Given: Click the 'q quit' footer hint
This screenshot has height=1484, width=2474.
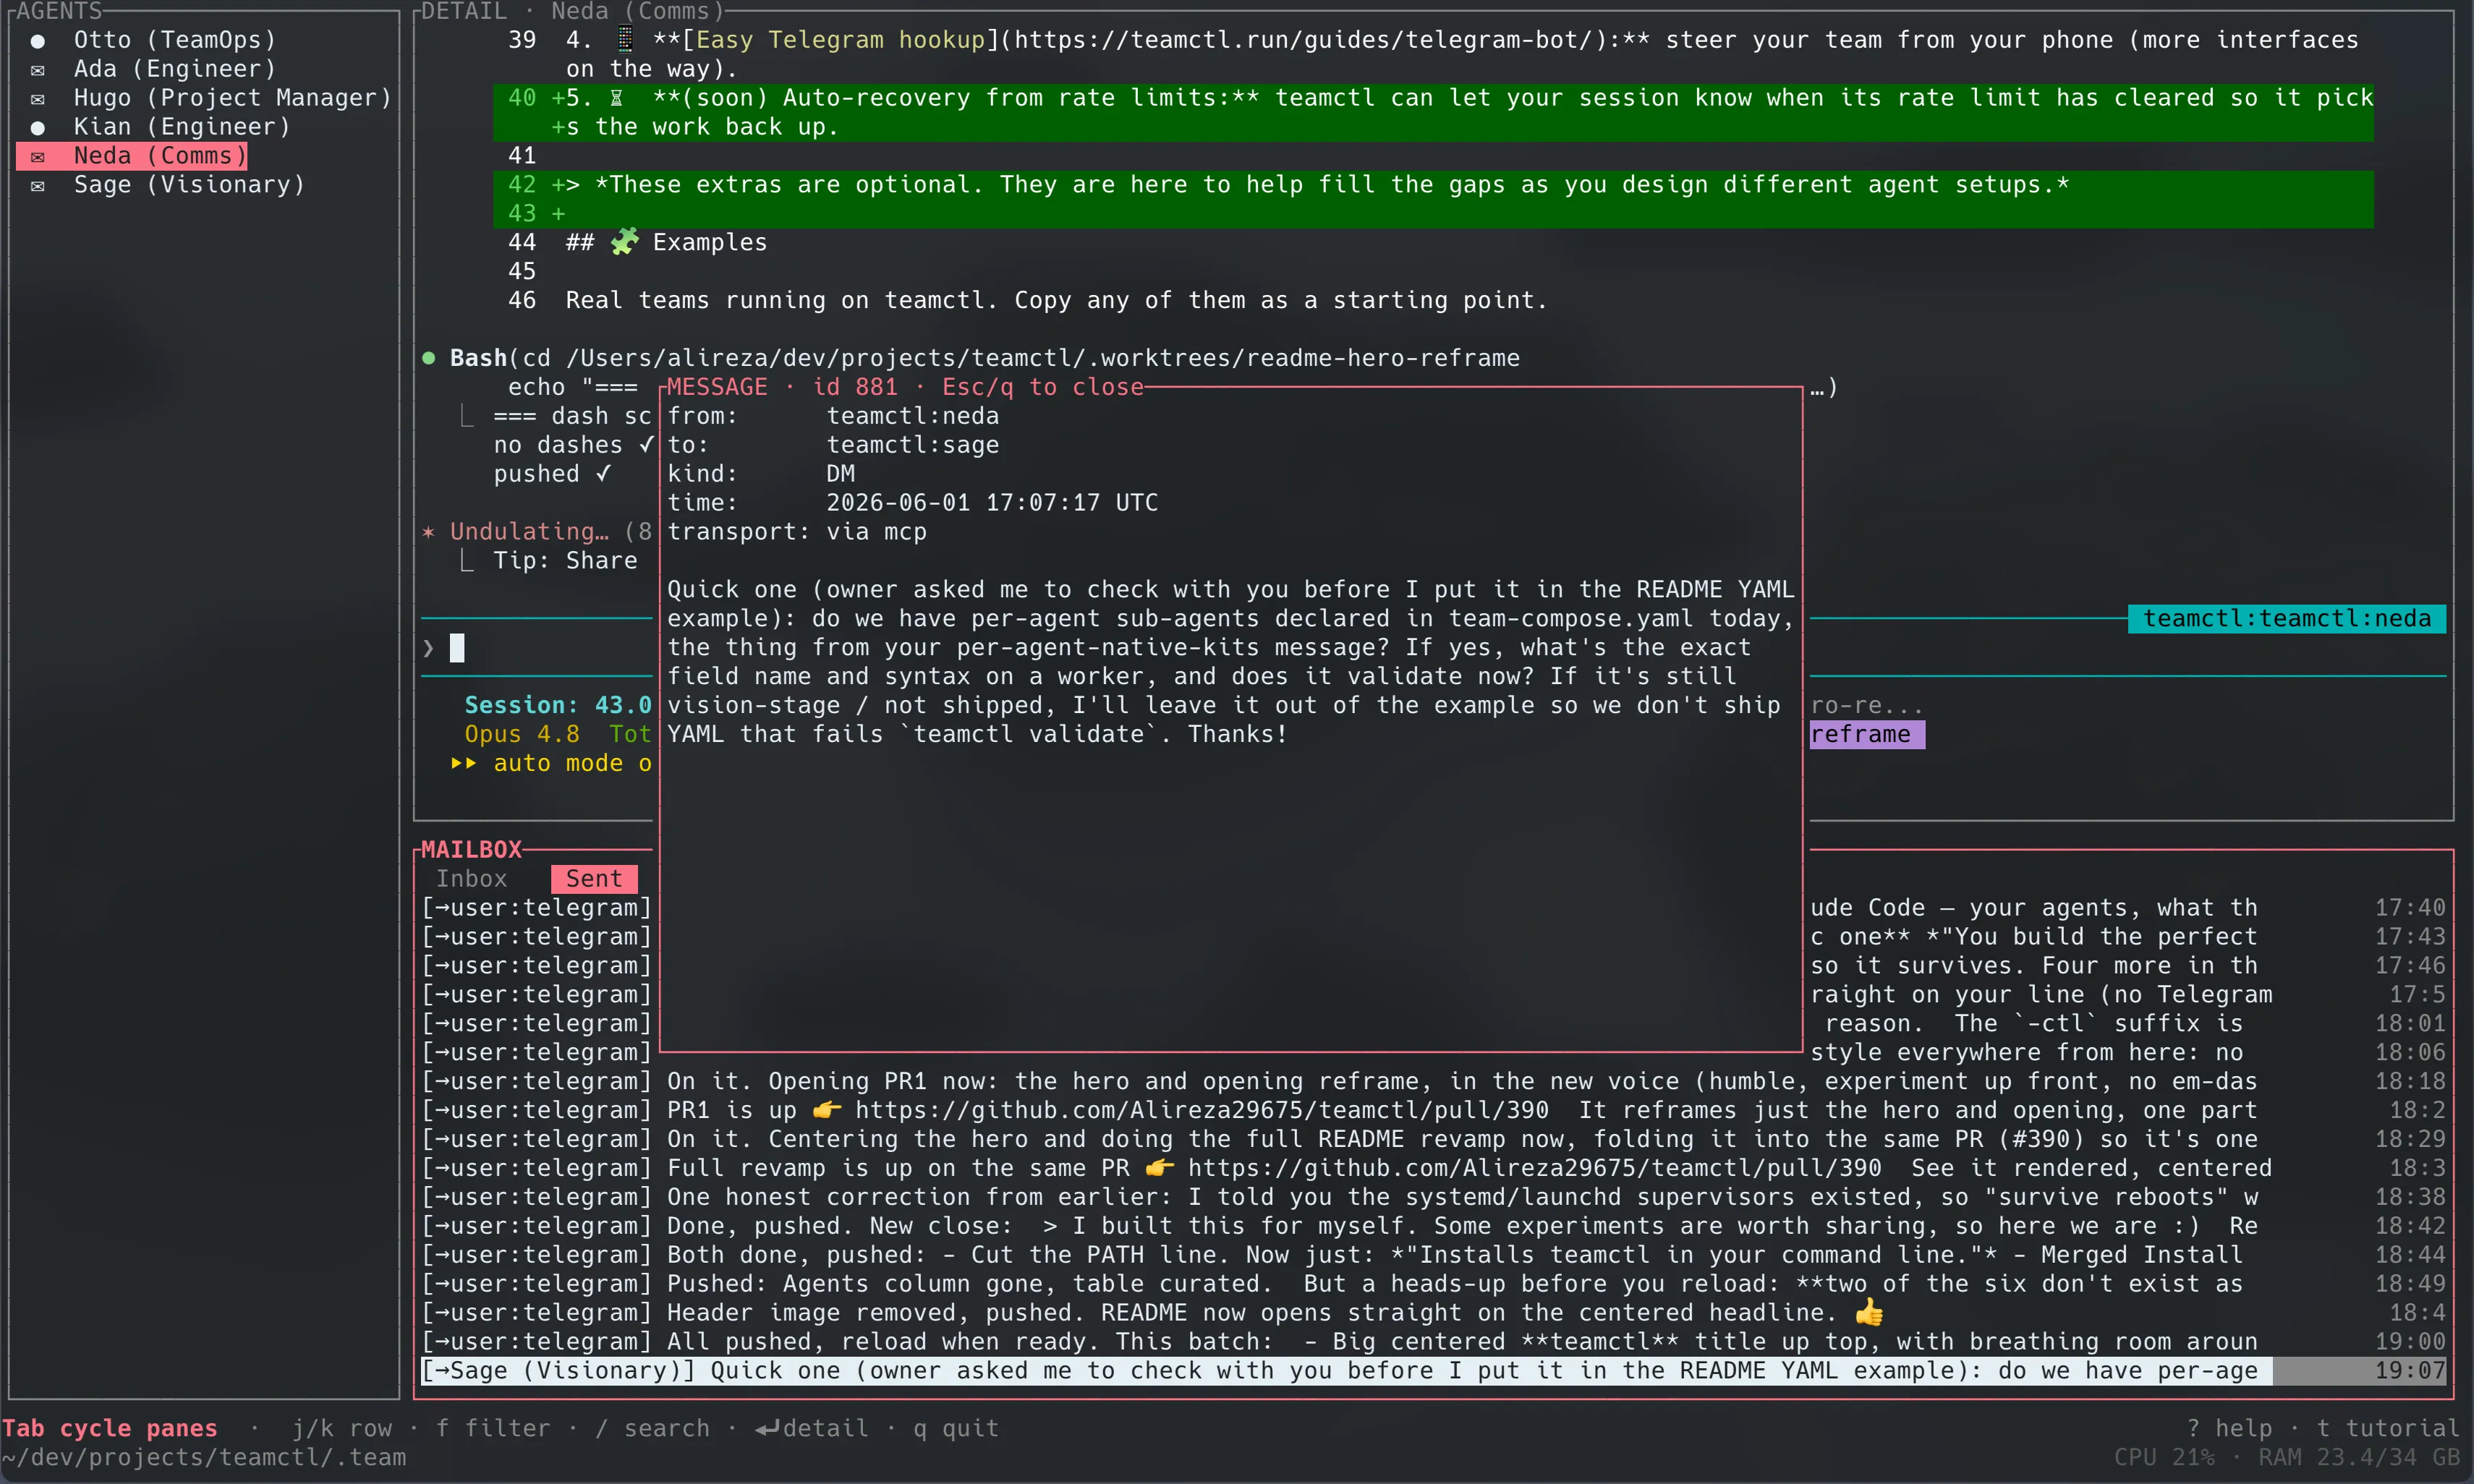Looking at the screenshot, I should [956, 1429].
